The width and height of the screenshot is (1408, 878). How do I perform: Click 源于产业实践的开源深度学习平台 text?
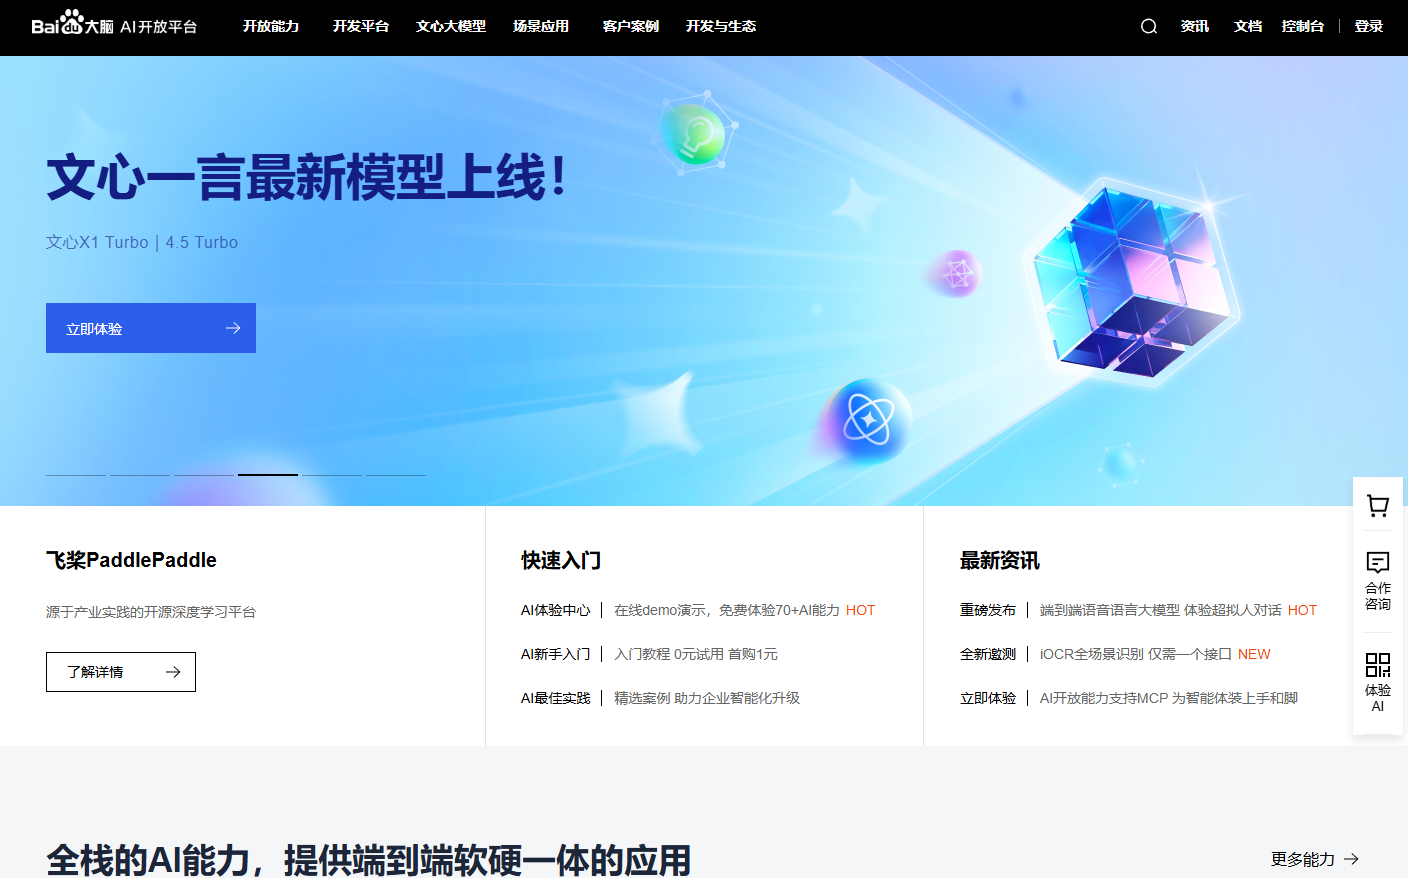(x=151, y=612)
